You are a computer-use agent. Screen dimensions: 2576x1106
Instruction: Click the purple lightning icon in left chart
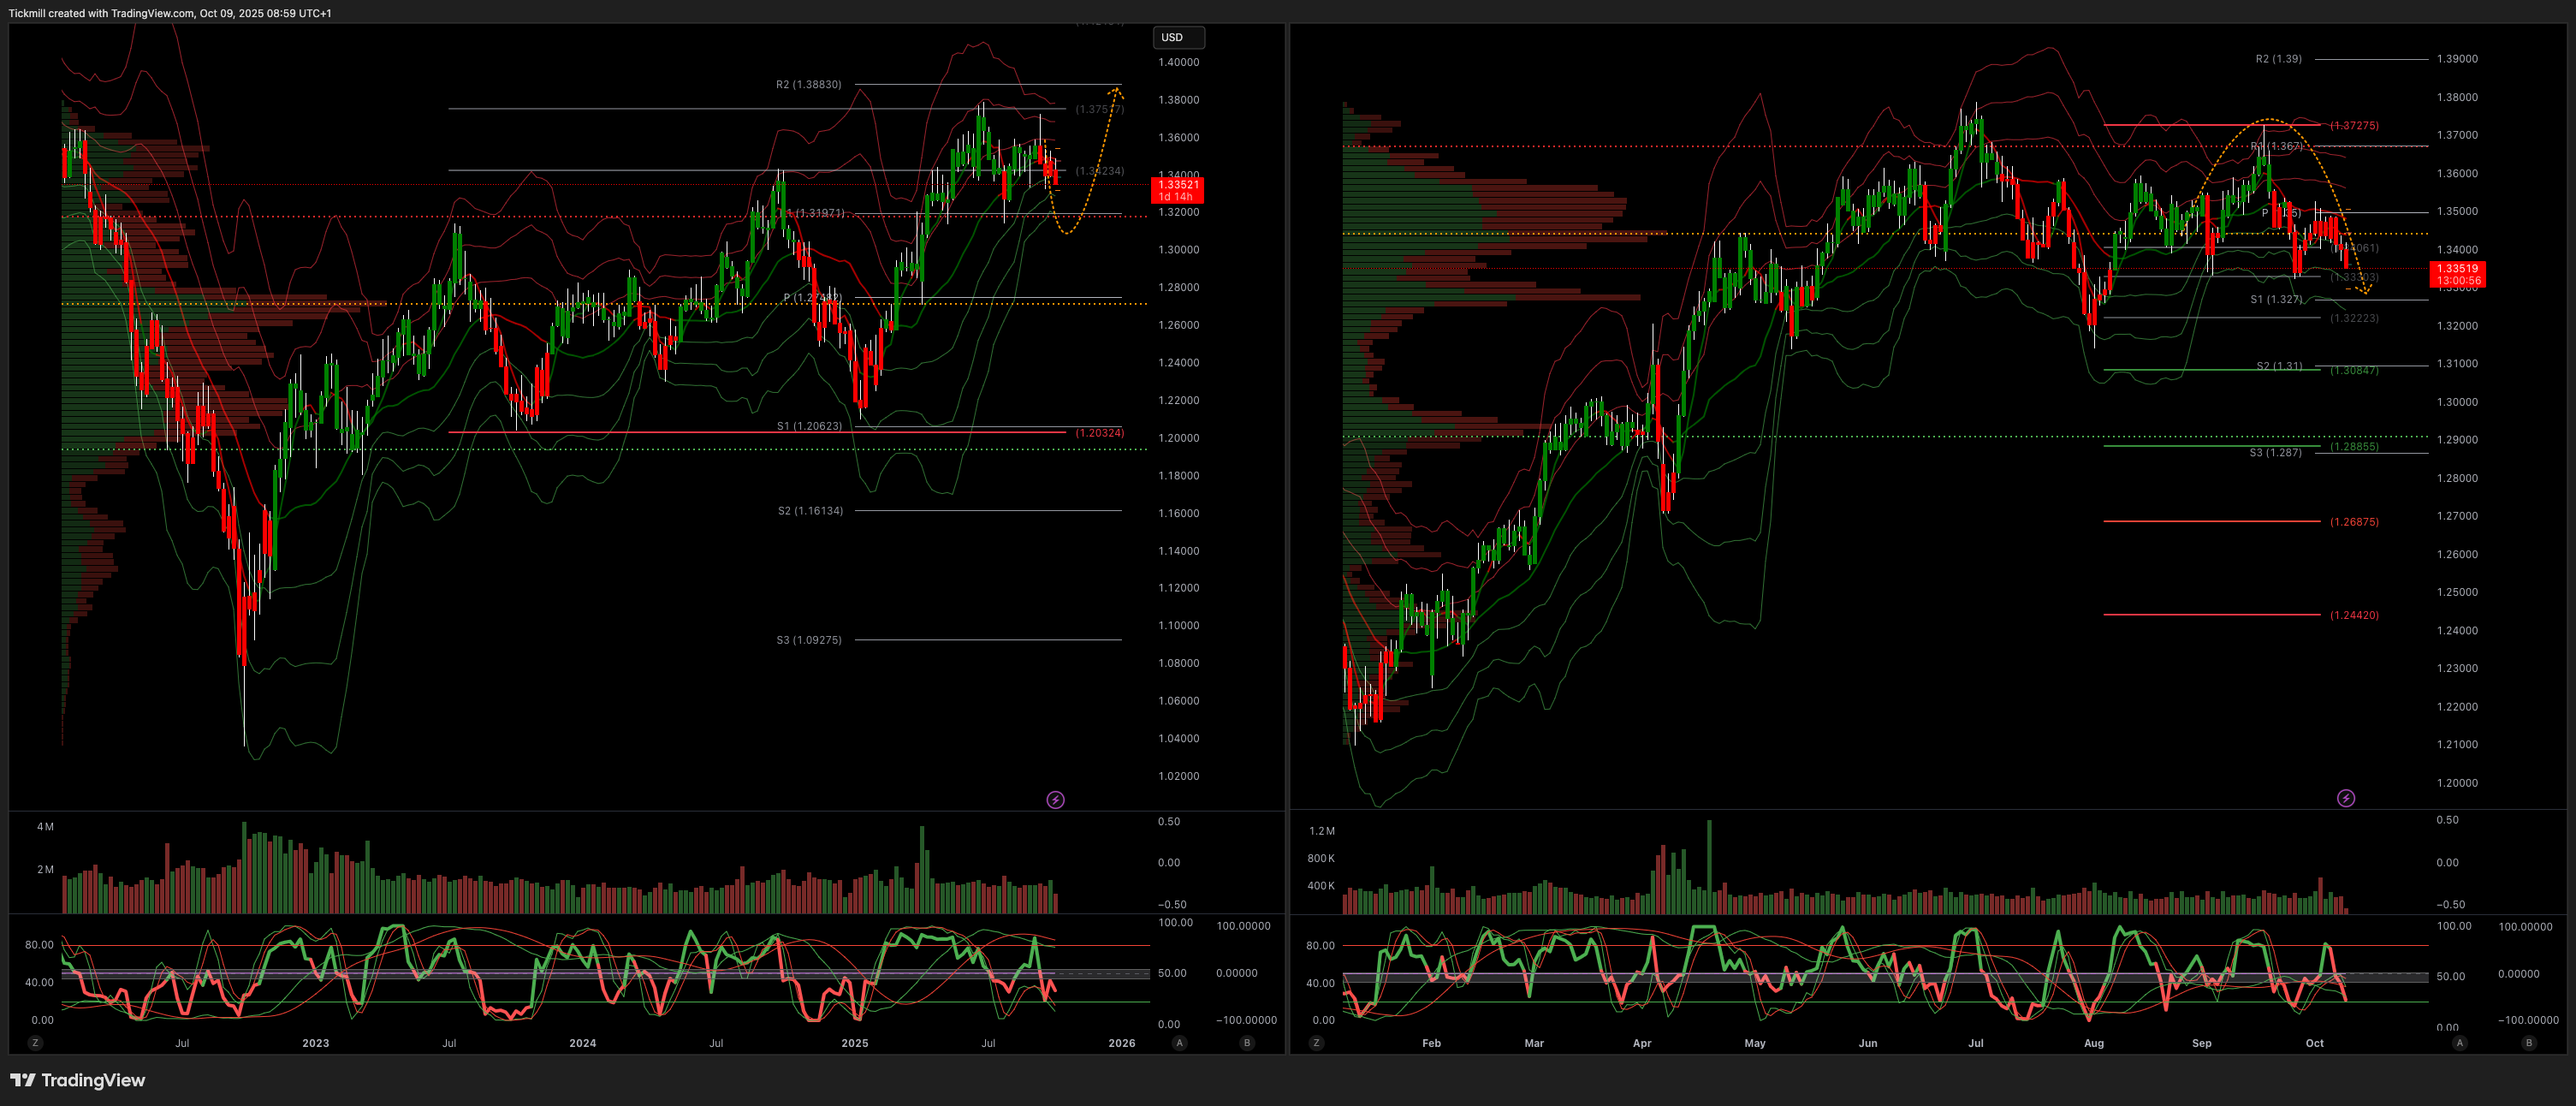click(x=1055, y=800)
